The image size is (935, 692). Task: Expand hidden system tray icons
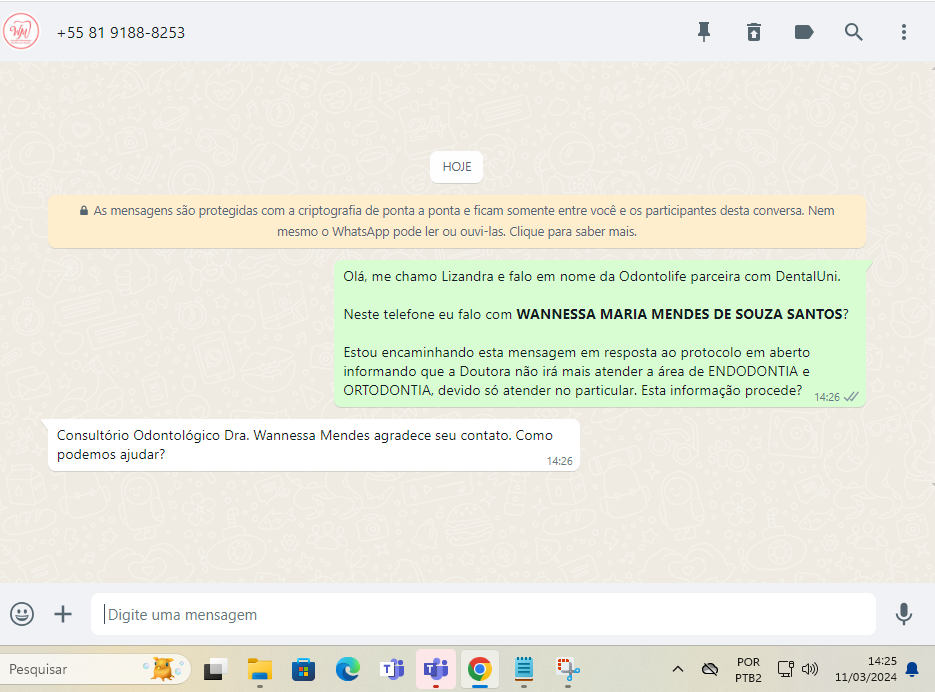678,669
